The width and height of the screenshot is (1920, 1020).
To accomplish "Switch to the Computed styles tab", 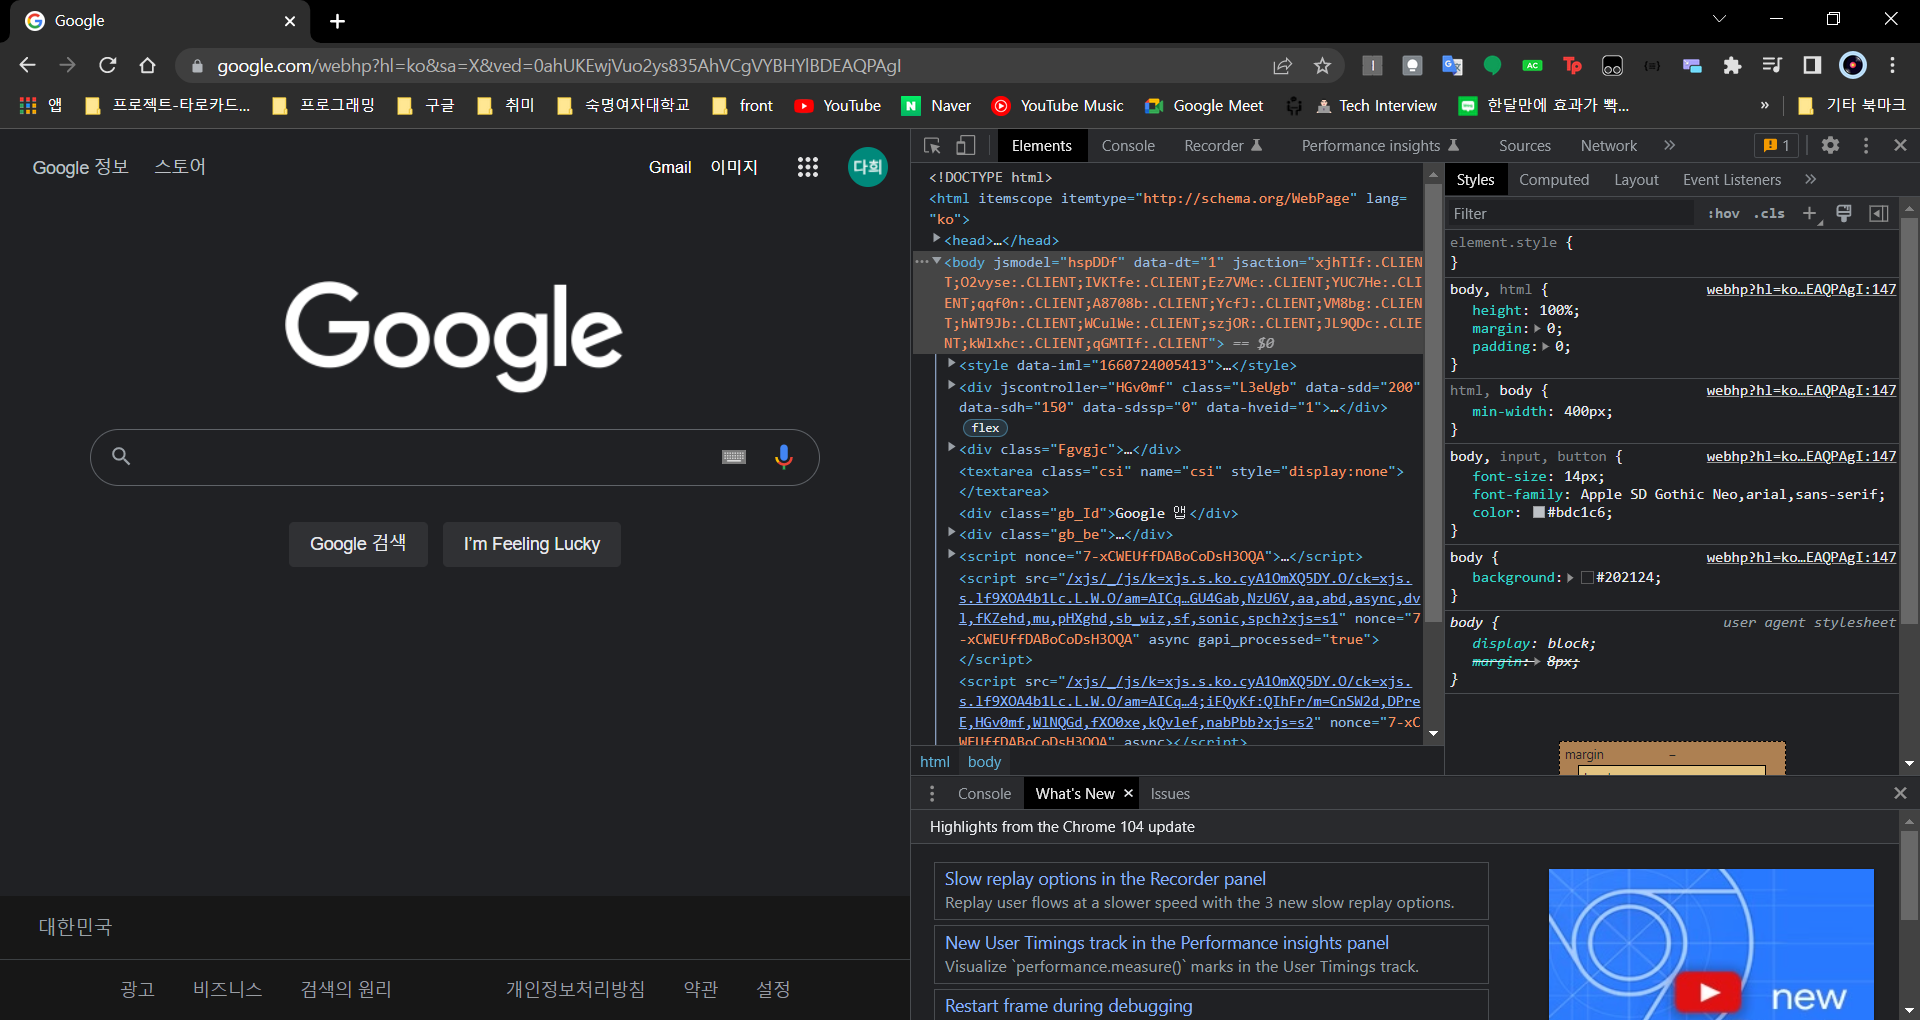I will 1553,180.
